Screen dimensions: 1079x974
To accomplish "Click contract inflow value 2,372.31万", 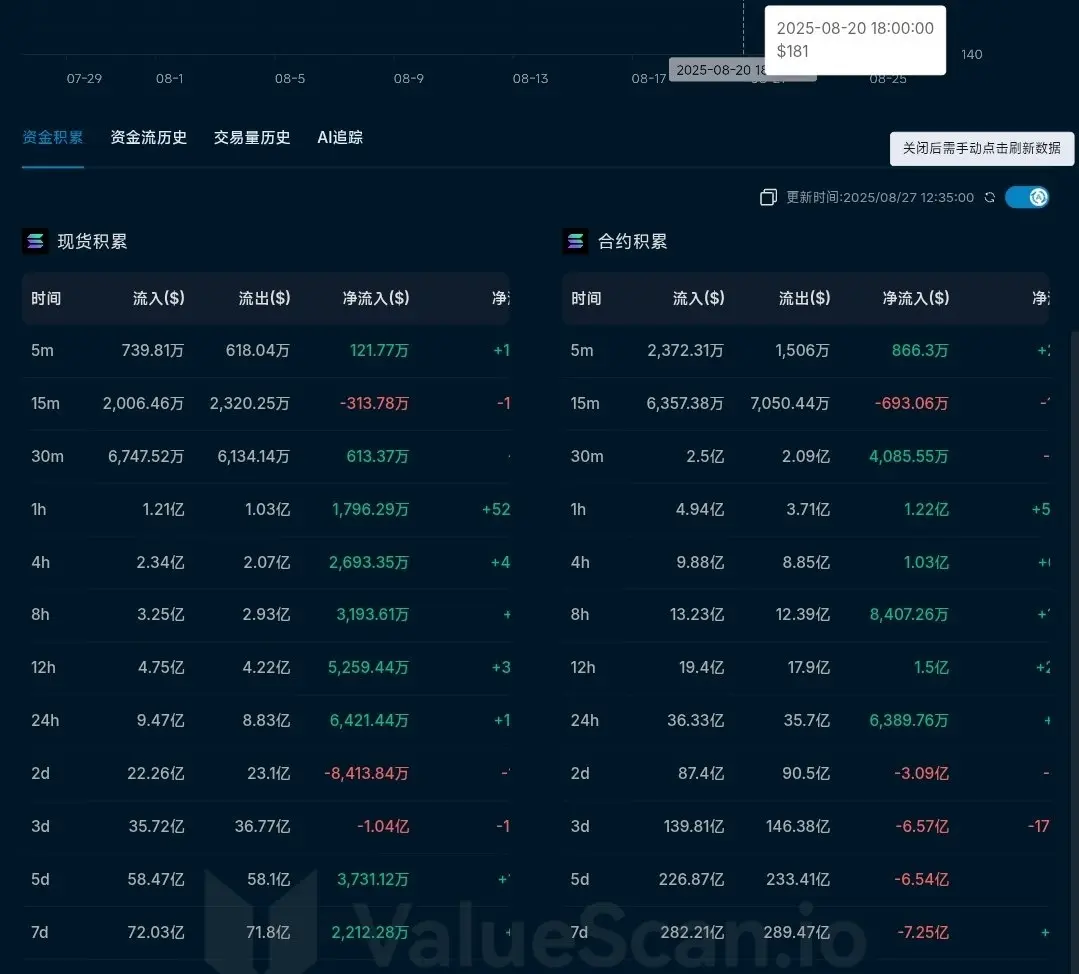I will pyautogui.click(x=685, y=350).
